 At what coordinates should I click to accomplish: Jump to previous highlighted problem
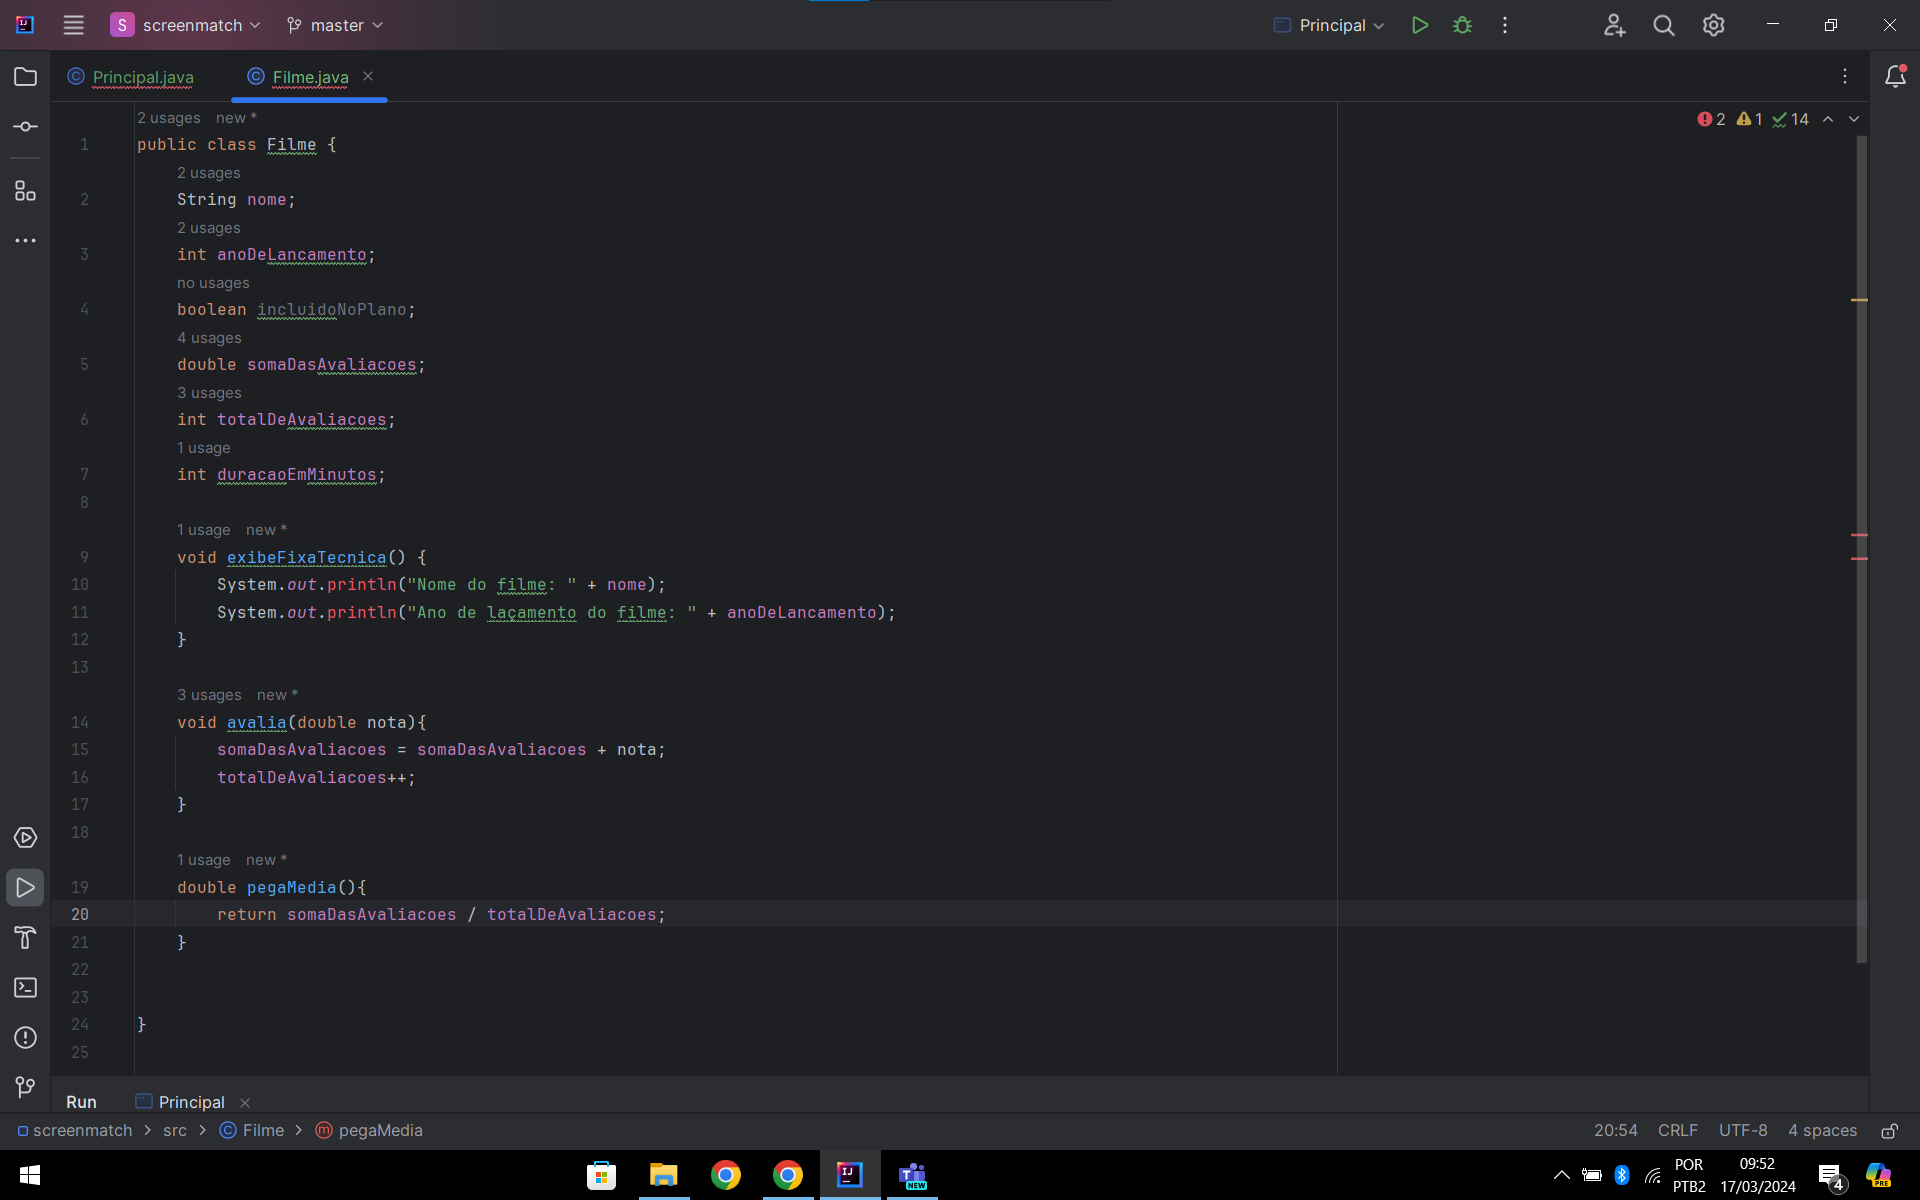click(1828, 119)
